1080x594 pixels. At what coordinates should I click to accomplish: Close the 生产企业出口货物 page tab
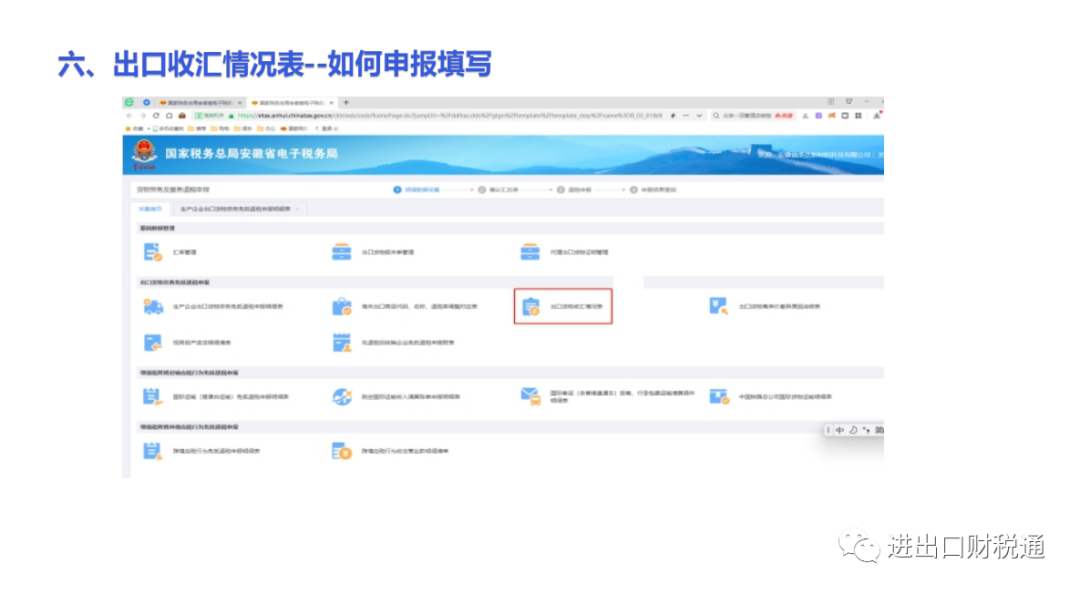pyautogui.click(x=298, y=209)
